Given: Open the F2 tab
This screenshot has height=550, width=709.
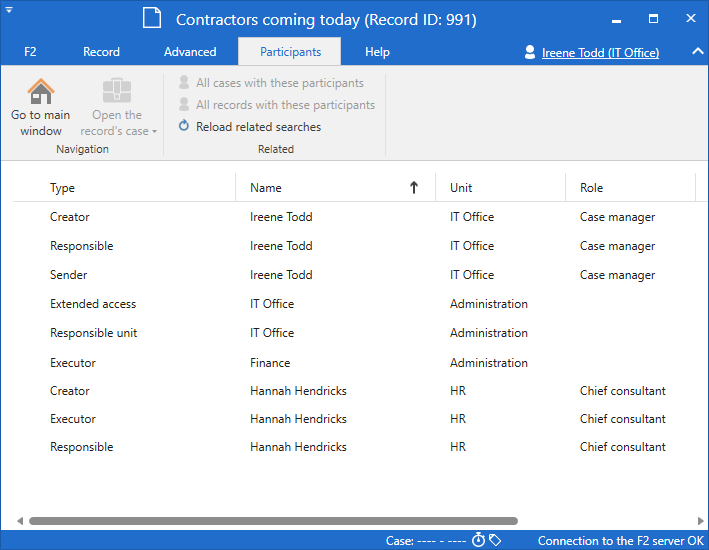Looking at the screenshot, I should pyautogui.click(x=30, y=52).
